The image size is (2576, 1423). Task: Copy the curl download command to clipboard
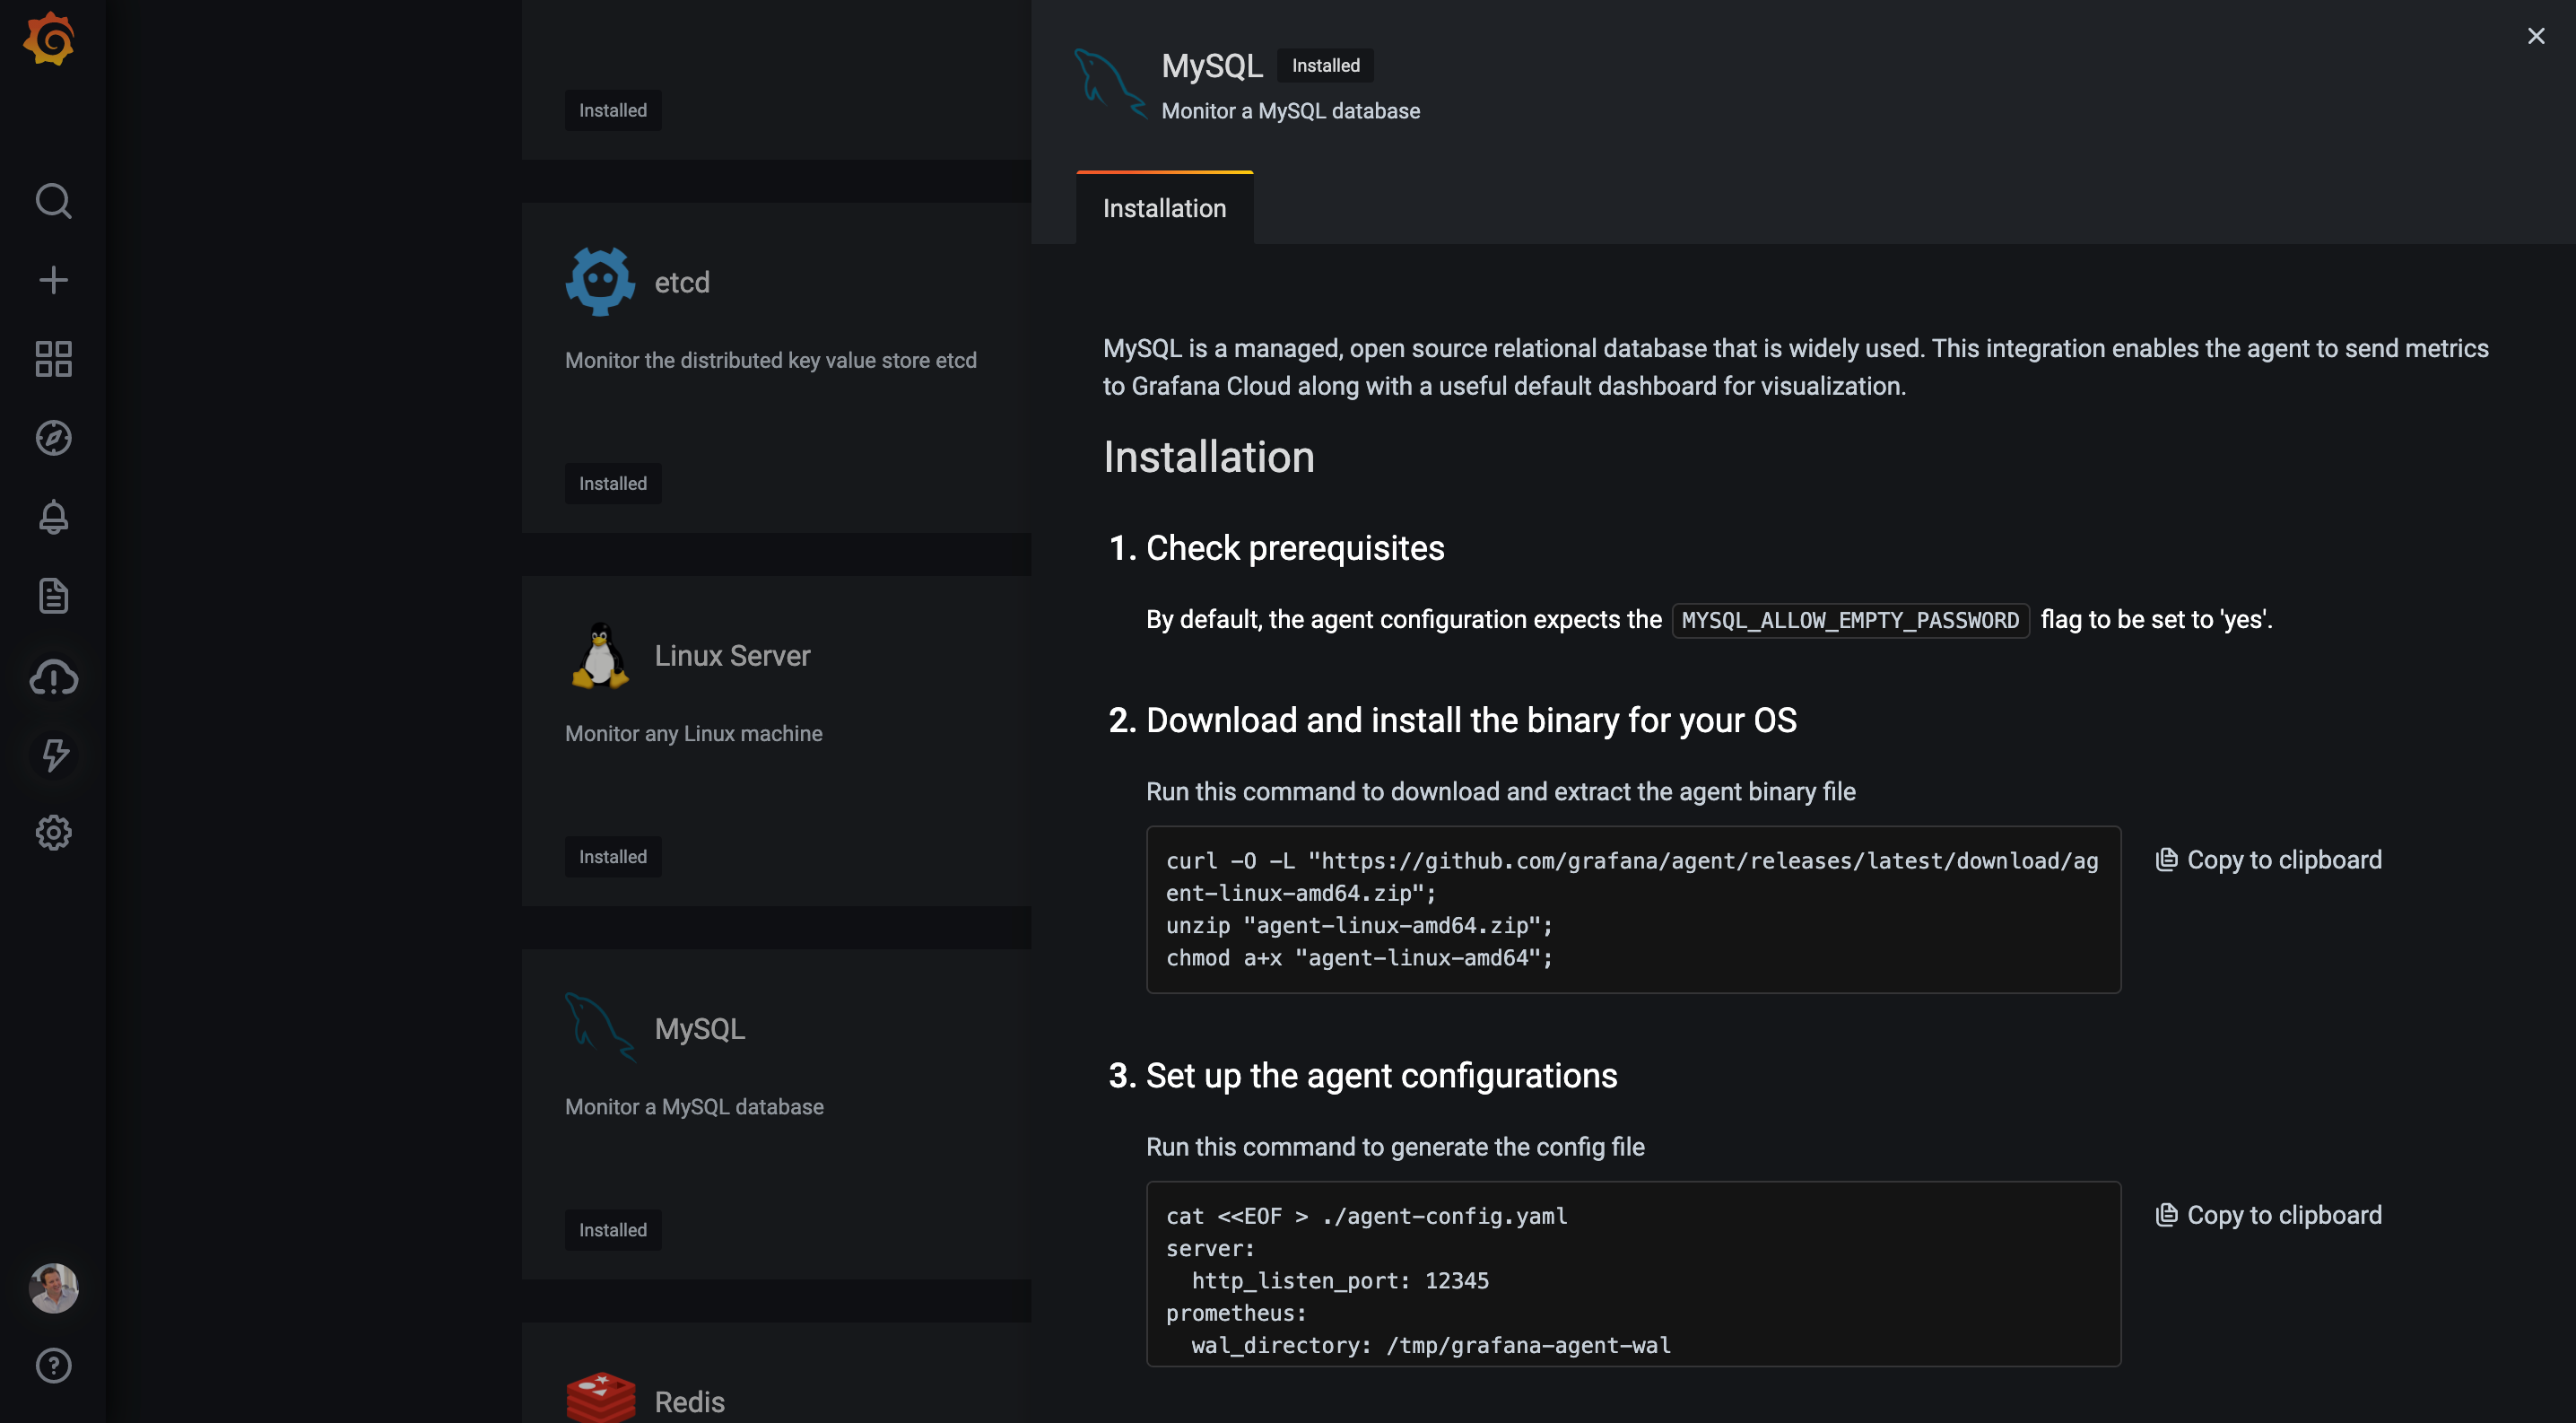pyautogui.click(x=2268, y=860)
